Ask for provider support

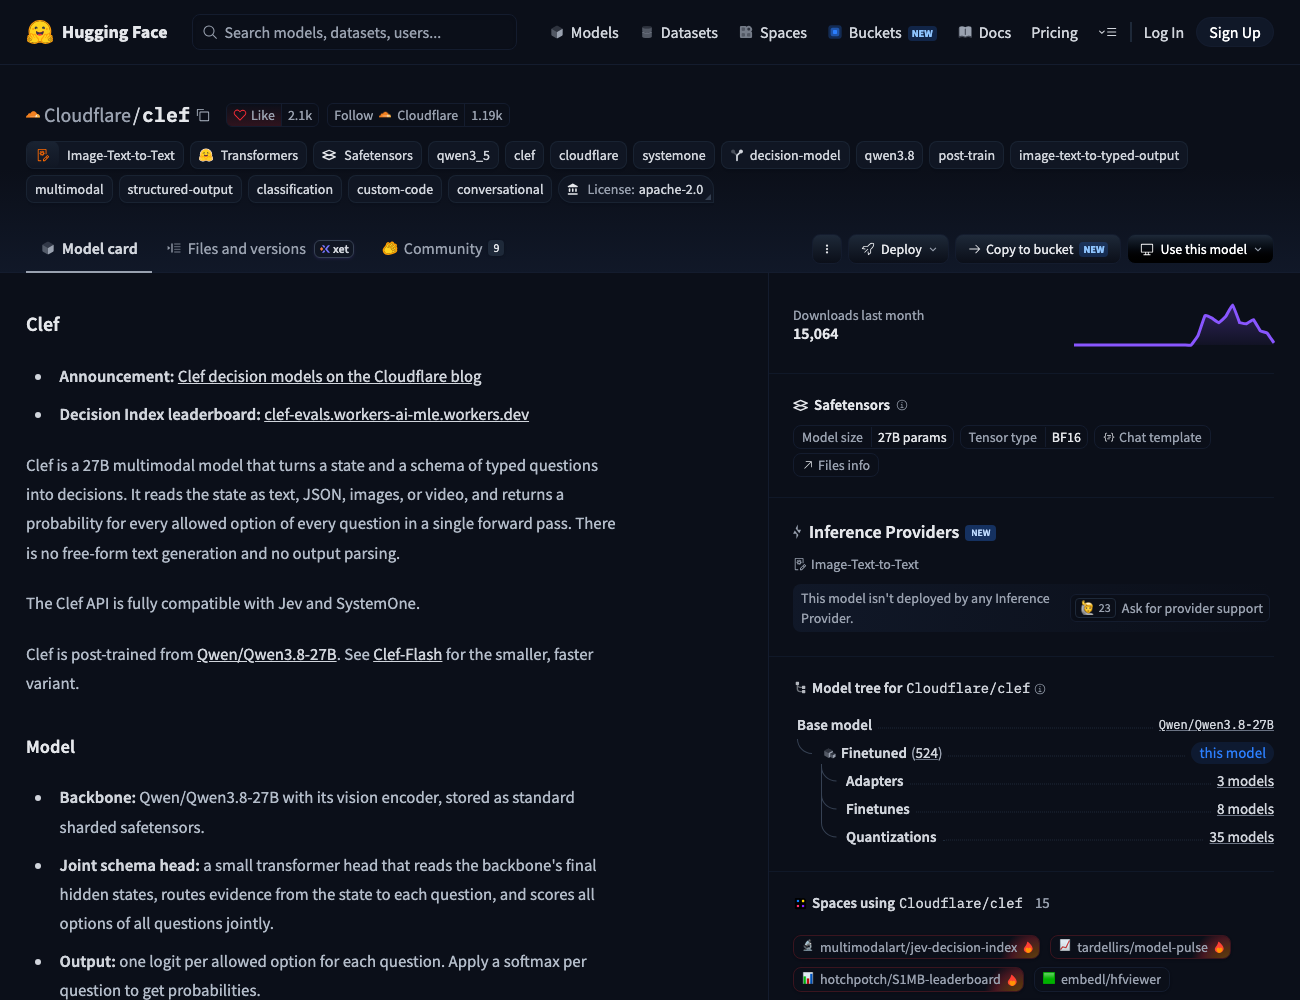click(1171, 608)
